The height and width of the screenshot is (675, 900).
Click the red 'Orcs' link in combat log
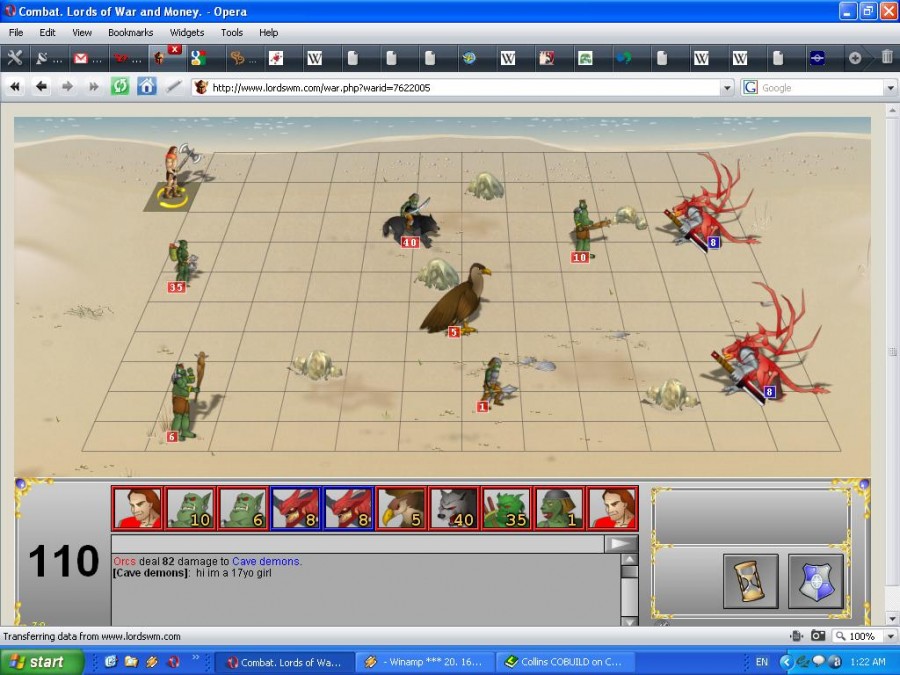pyautogui.click(x=125, y=561)
